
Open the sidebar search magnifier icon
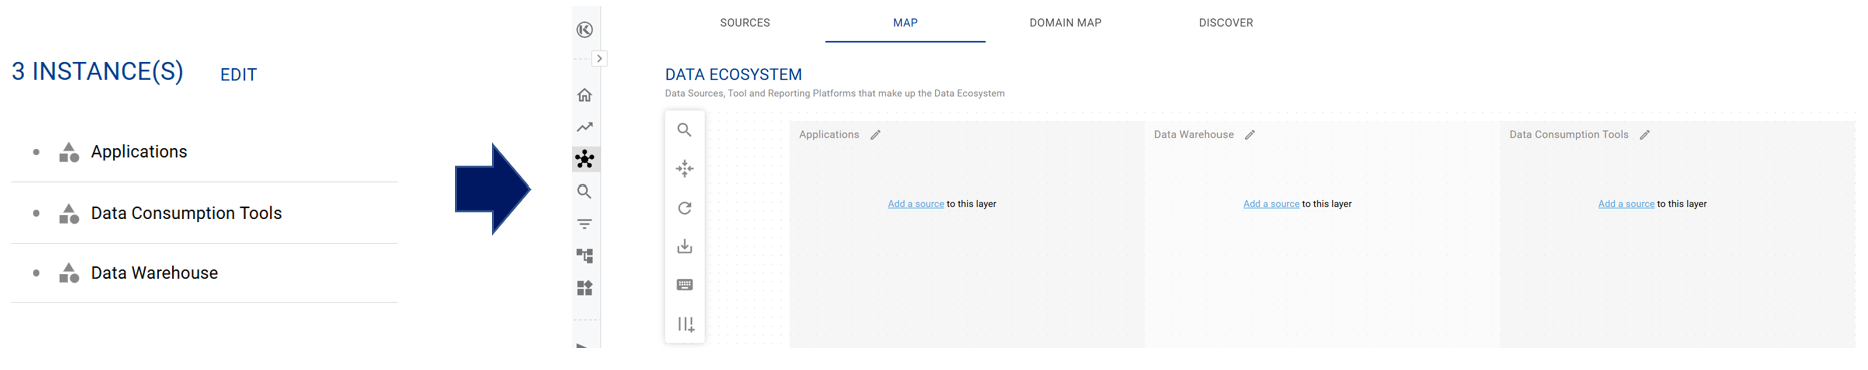pos(585,191)
